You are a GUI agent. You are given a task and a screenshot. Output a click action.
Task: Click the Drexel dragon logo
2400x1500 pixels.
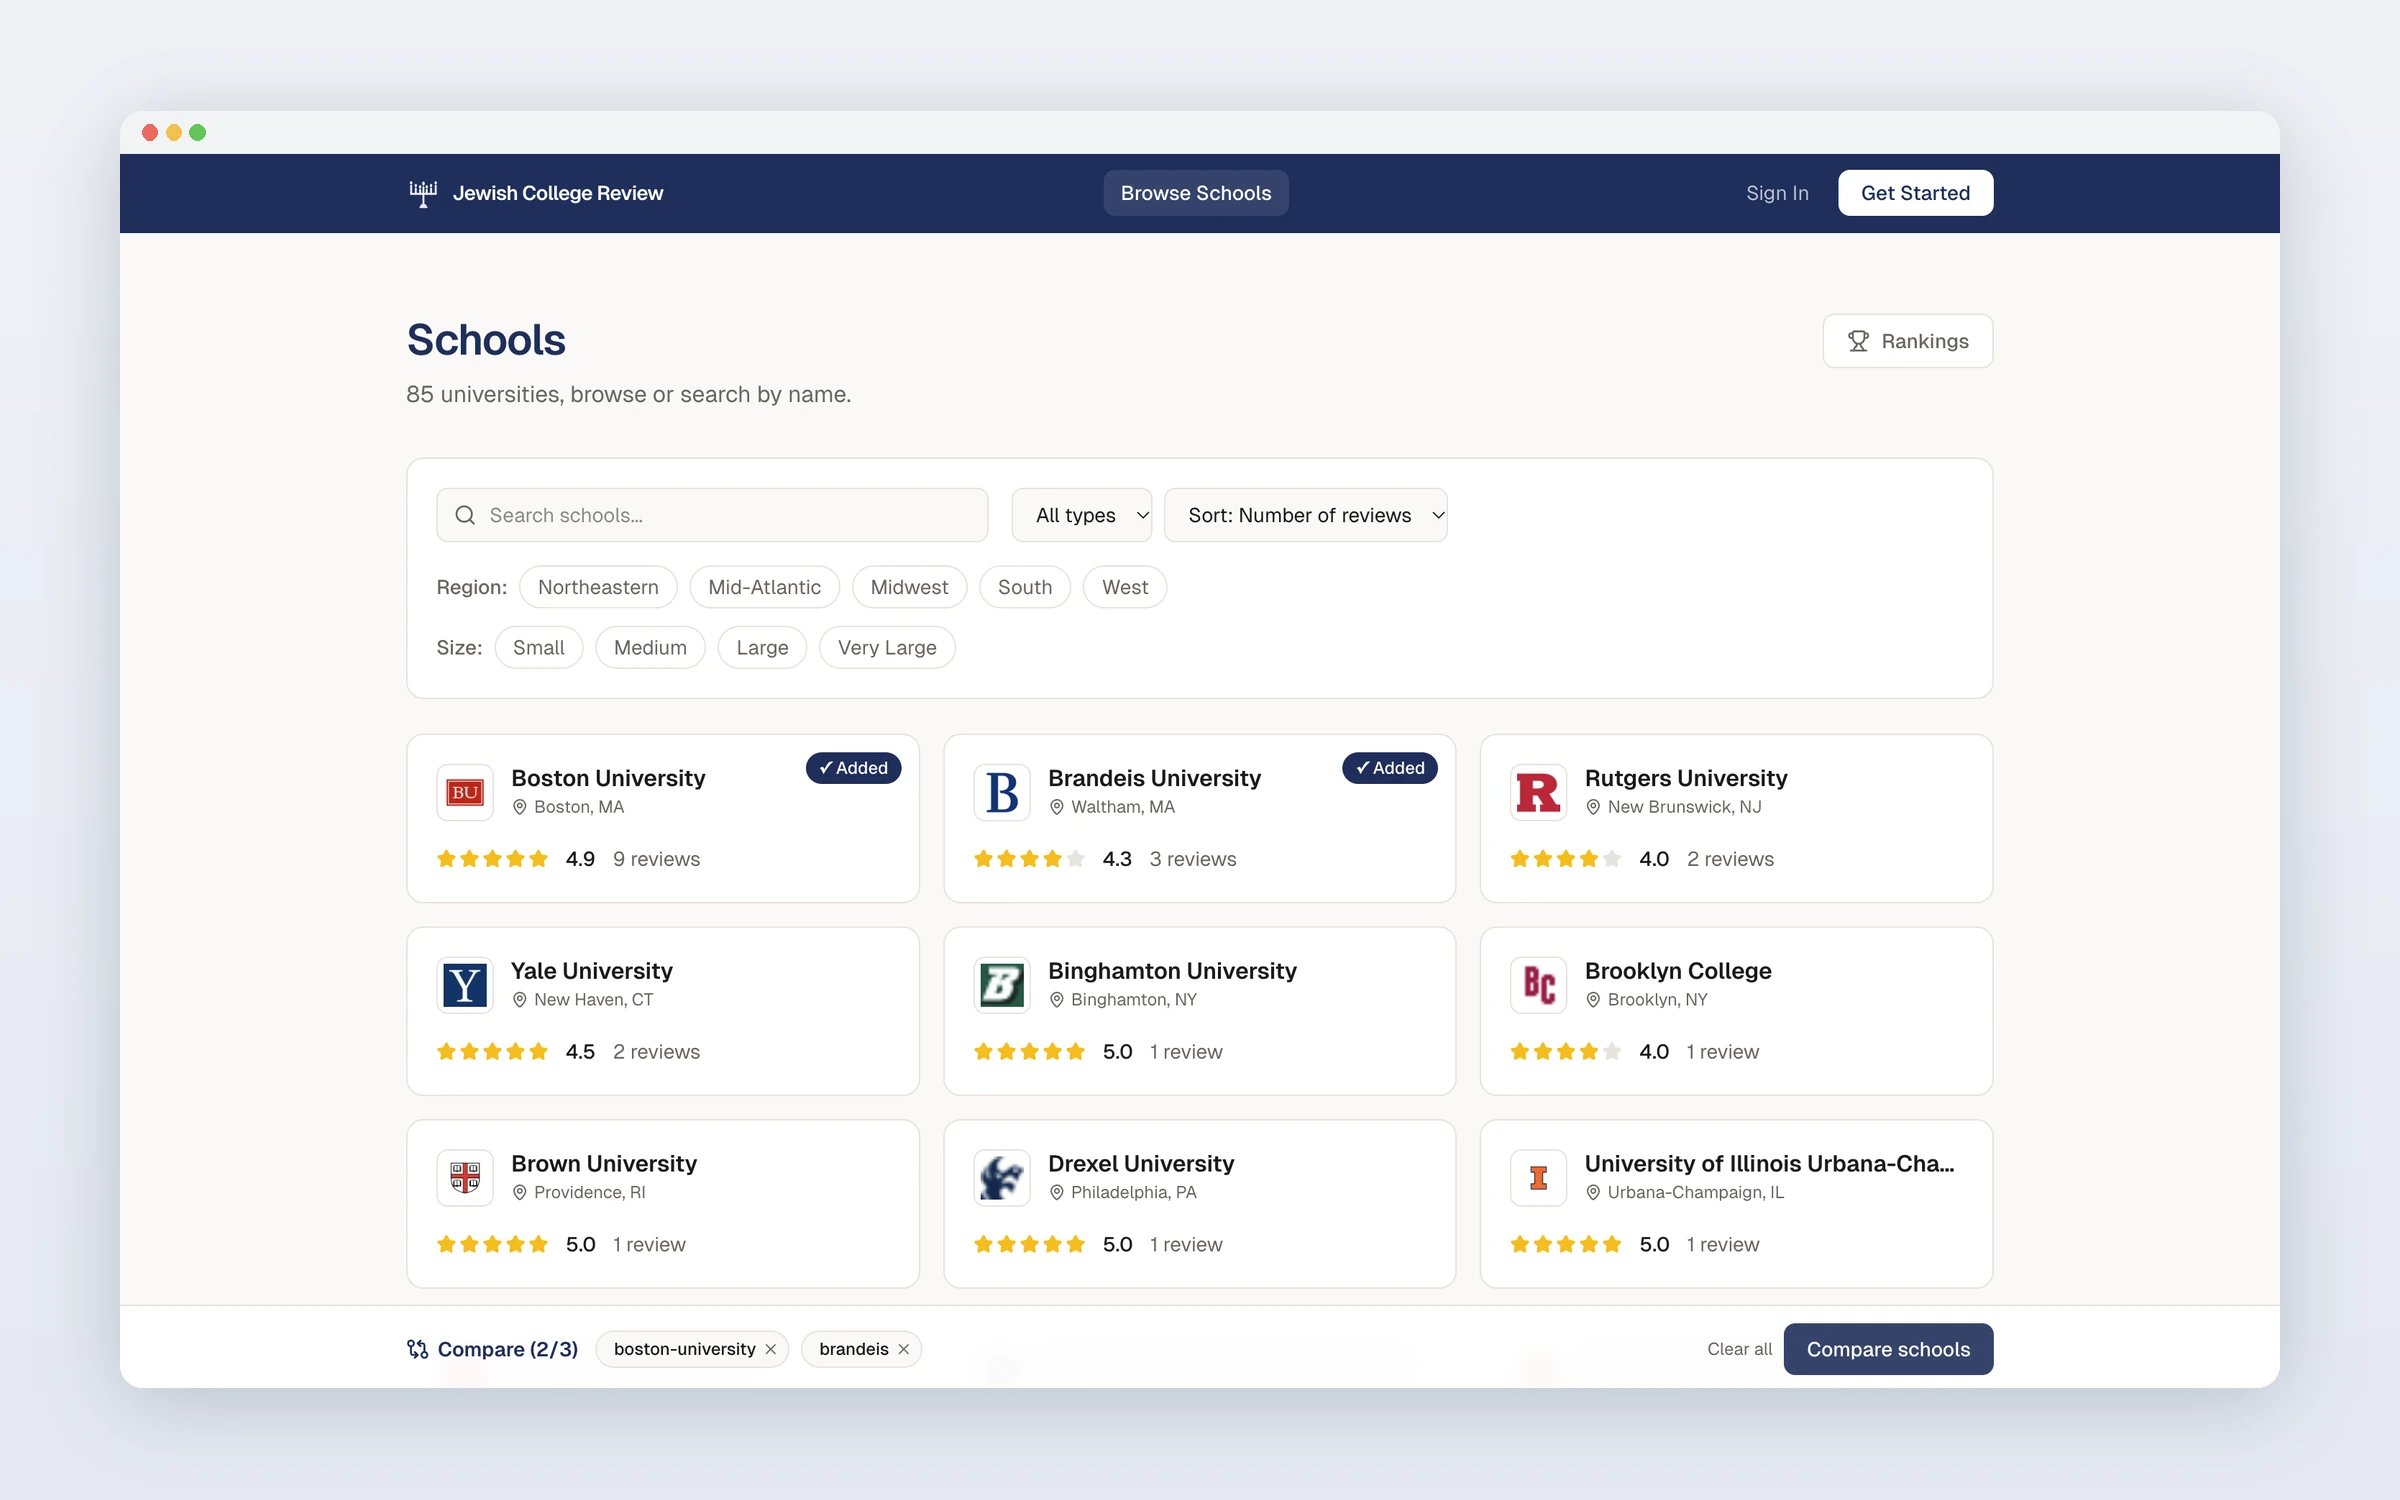pos(1002,1177)
